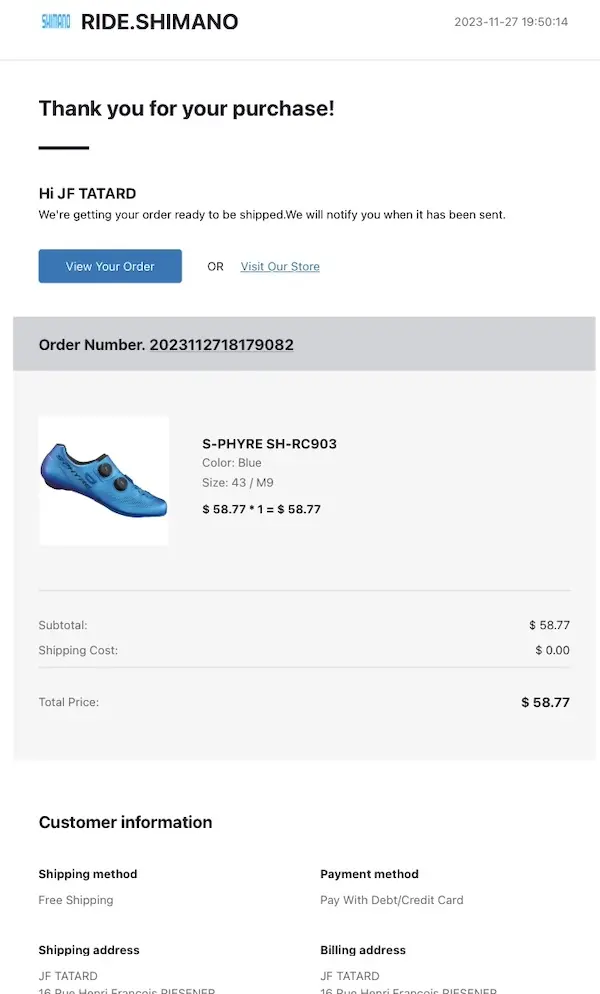The image size is (600, 994).
Task: Select the S-PHYRE SH-RC903 product title
Action: 269,444
